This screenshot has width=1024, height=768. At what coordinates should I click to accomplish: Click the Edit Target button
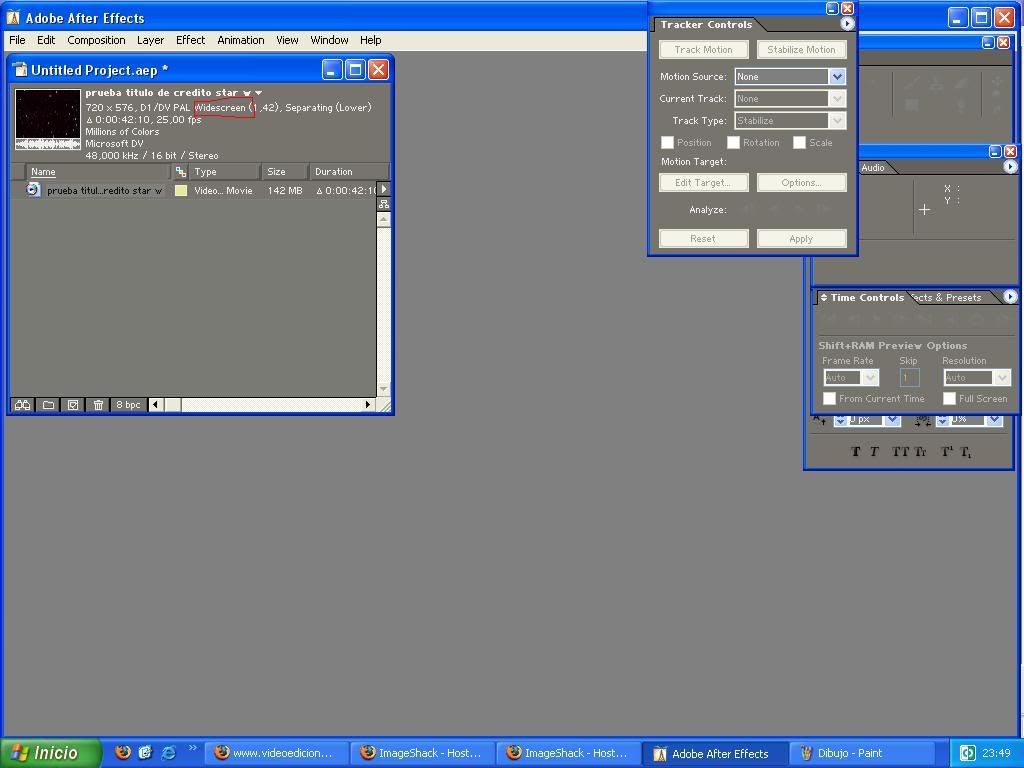703,183
